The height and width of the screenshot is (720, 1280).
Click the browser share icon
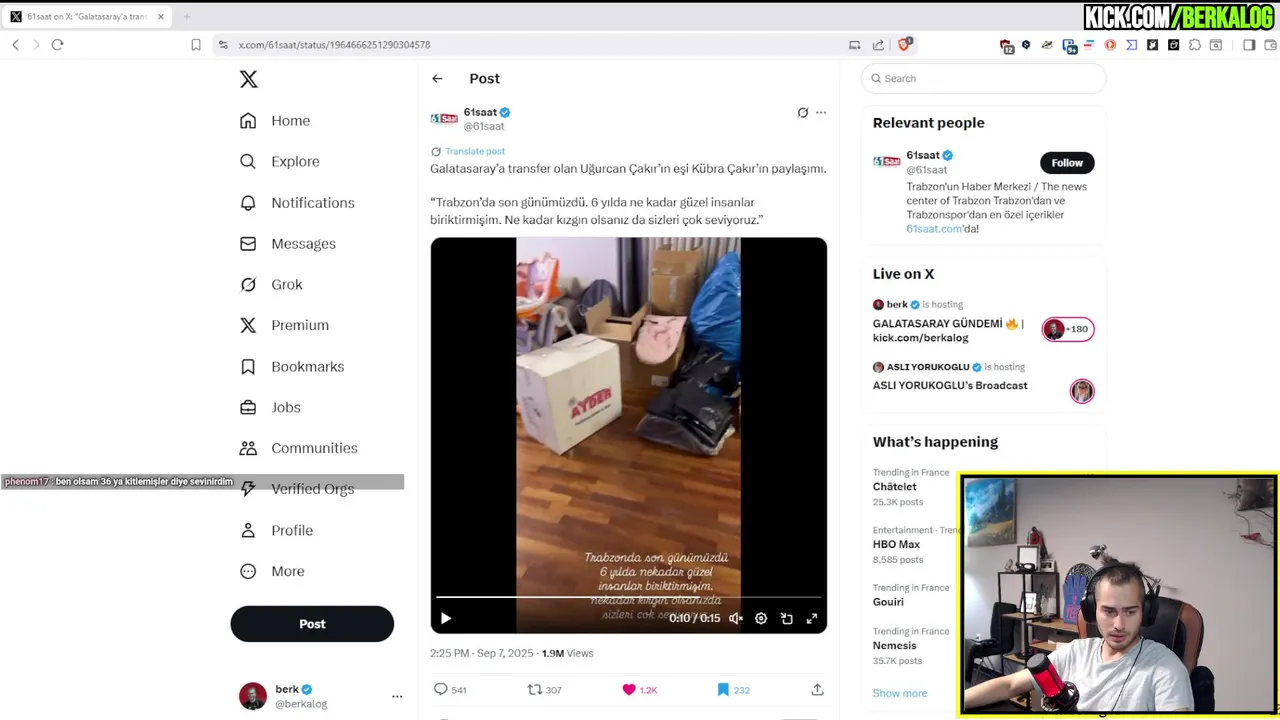pos(878,45)
